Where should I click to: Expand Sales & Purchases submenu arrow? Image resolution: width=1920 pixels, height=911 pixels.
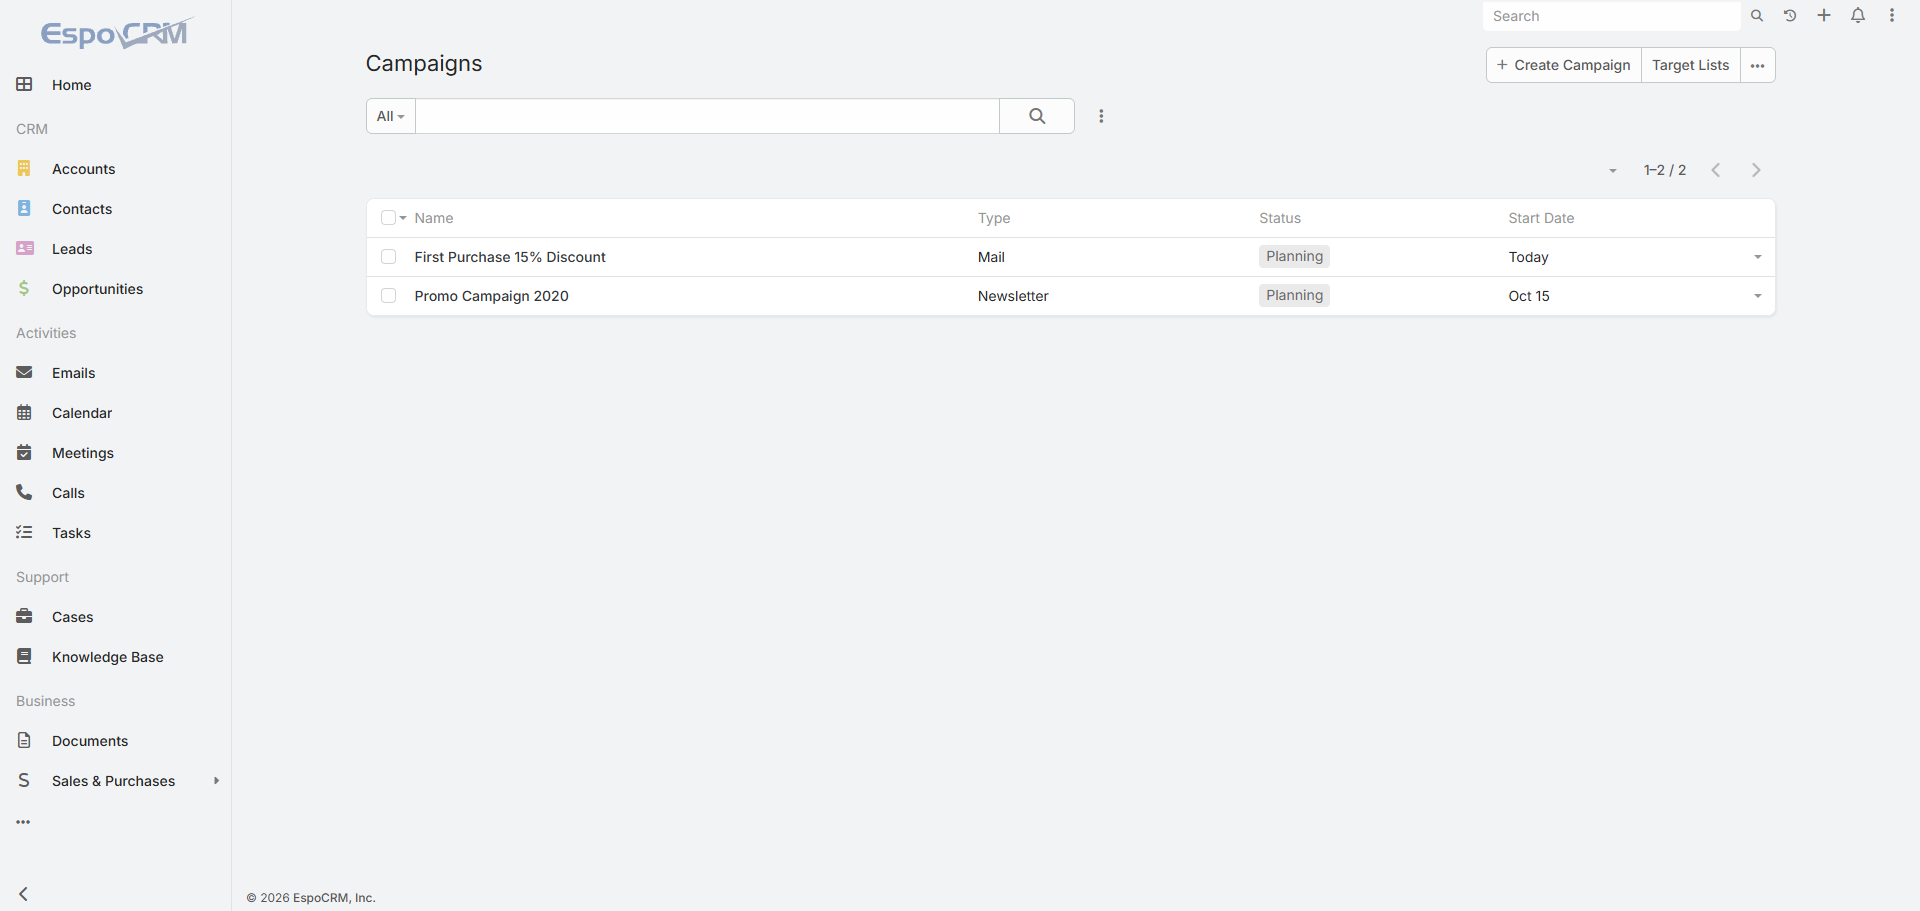click(216, 781)
